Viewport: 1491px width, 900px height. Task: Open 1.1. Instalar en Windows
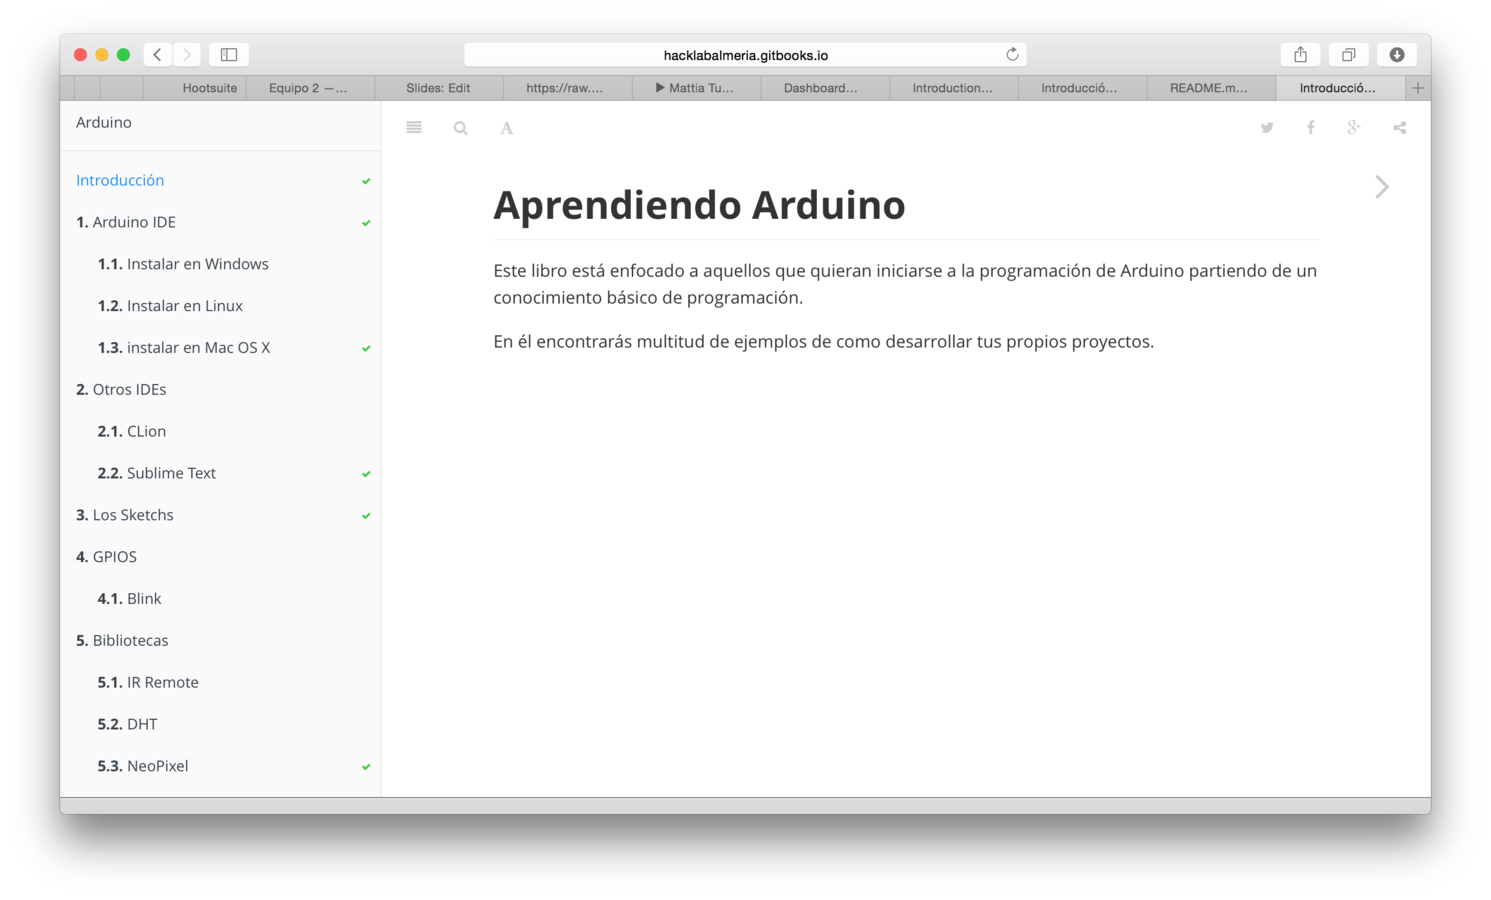coord(183,264)
